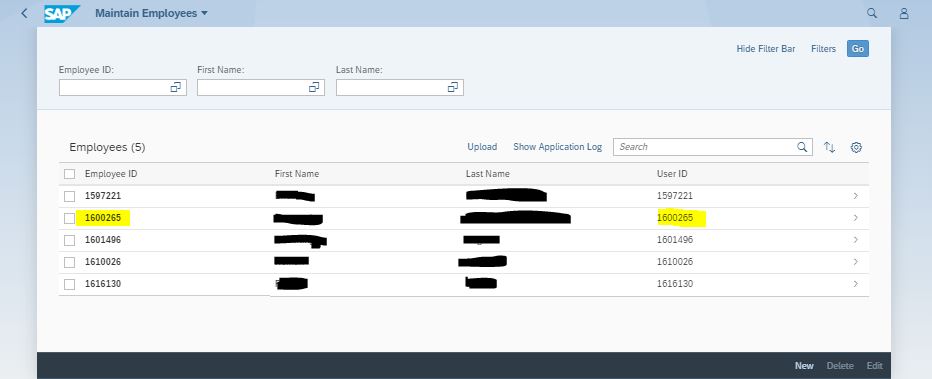Click Employee ID cell 1601496
932x379 pixels.
(103, 240)
